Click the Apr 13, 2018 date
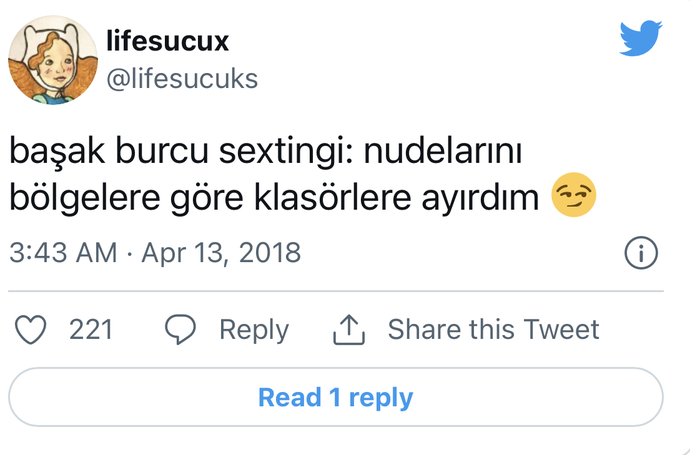The image size is (690, 455). [x=221, y=253]
